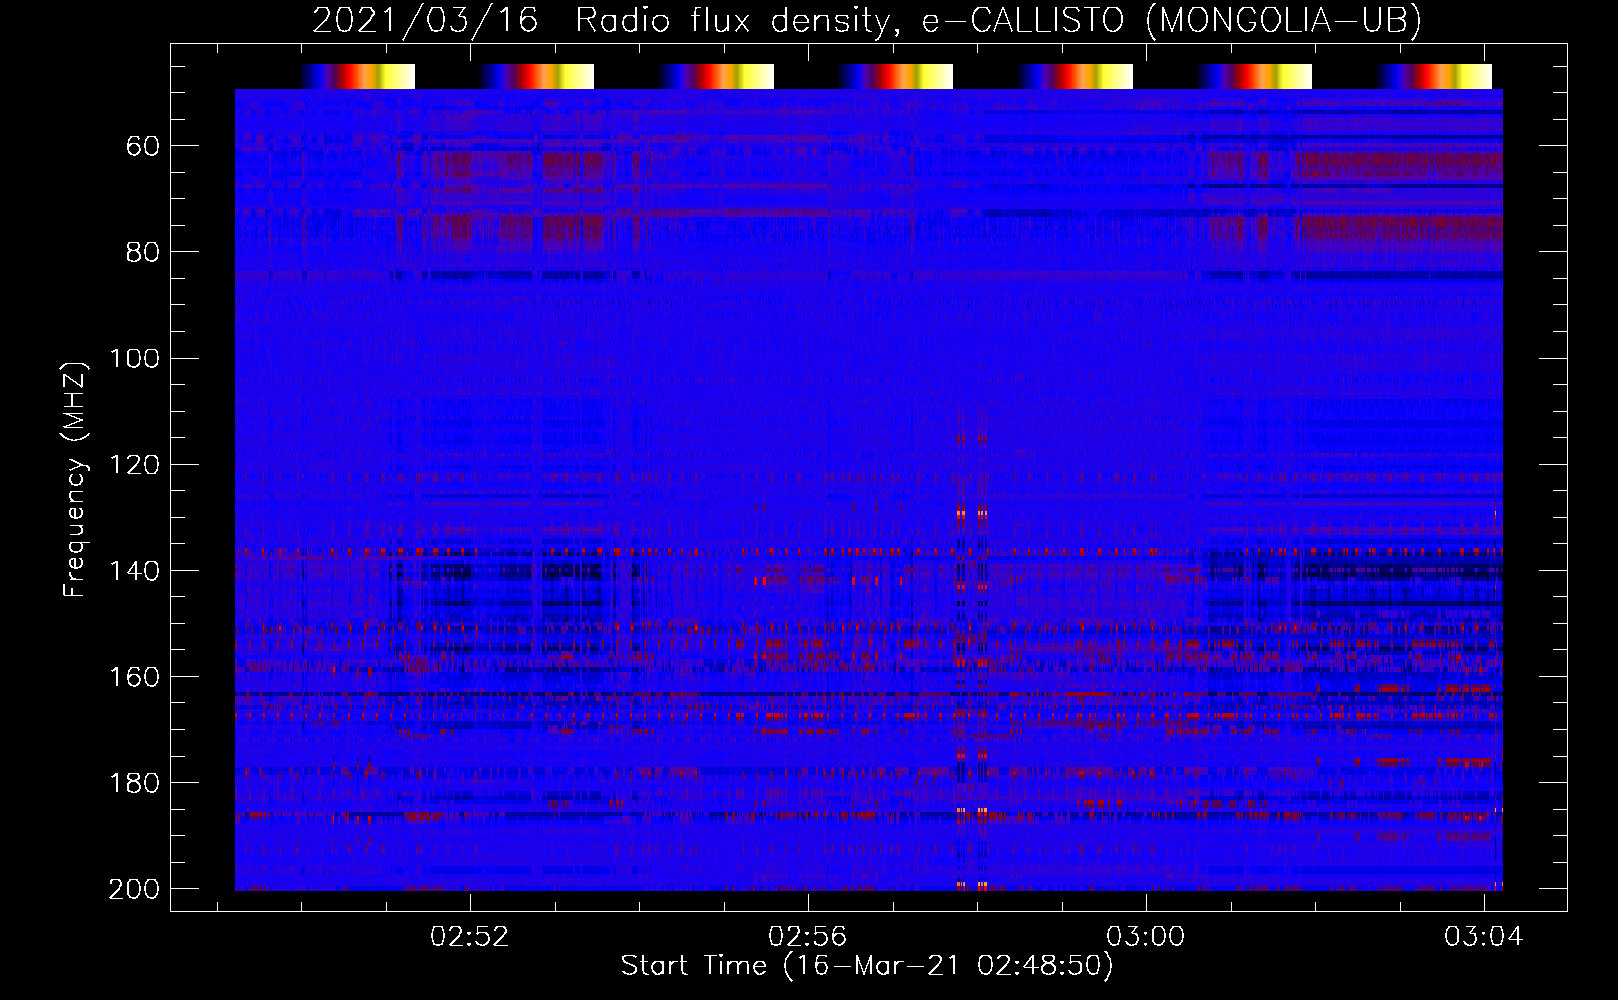Image resolution: width=1618 pixels, height=1000 pixels.
Task: Click the 120 MHz frequency label
Action: (134, 465)
